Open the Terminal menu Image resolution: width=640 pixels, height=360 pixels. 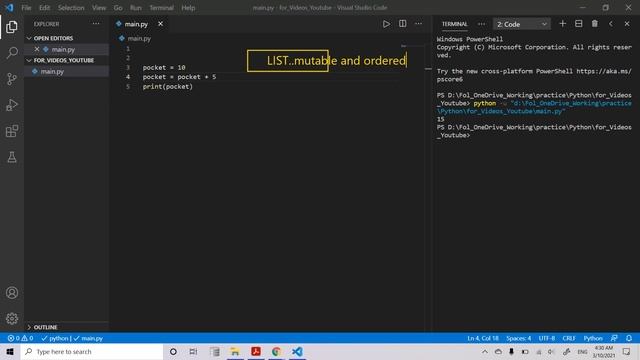[161, 8]
